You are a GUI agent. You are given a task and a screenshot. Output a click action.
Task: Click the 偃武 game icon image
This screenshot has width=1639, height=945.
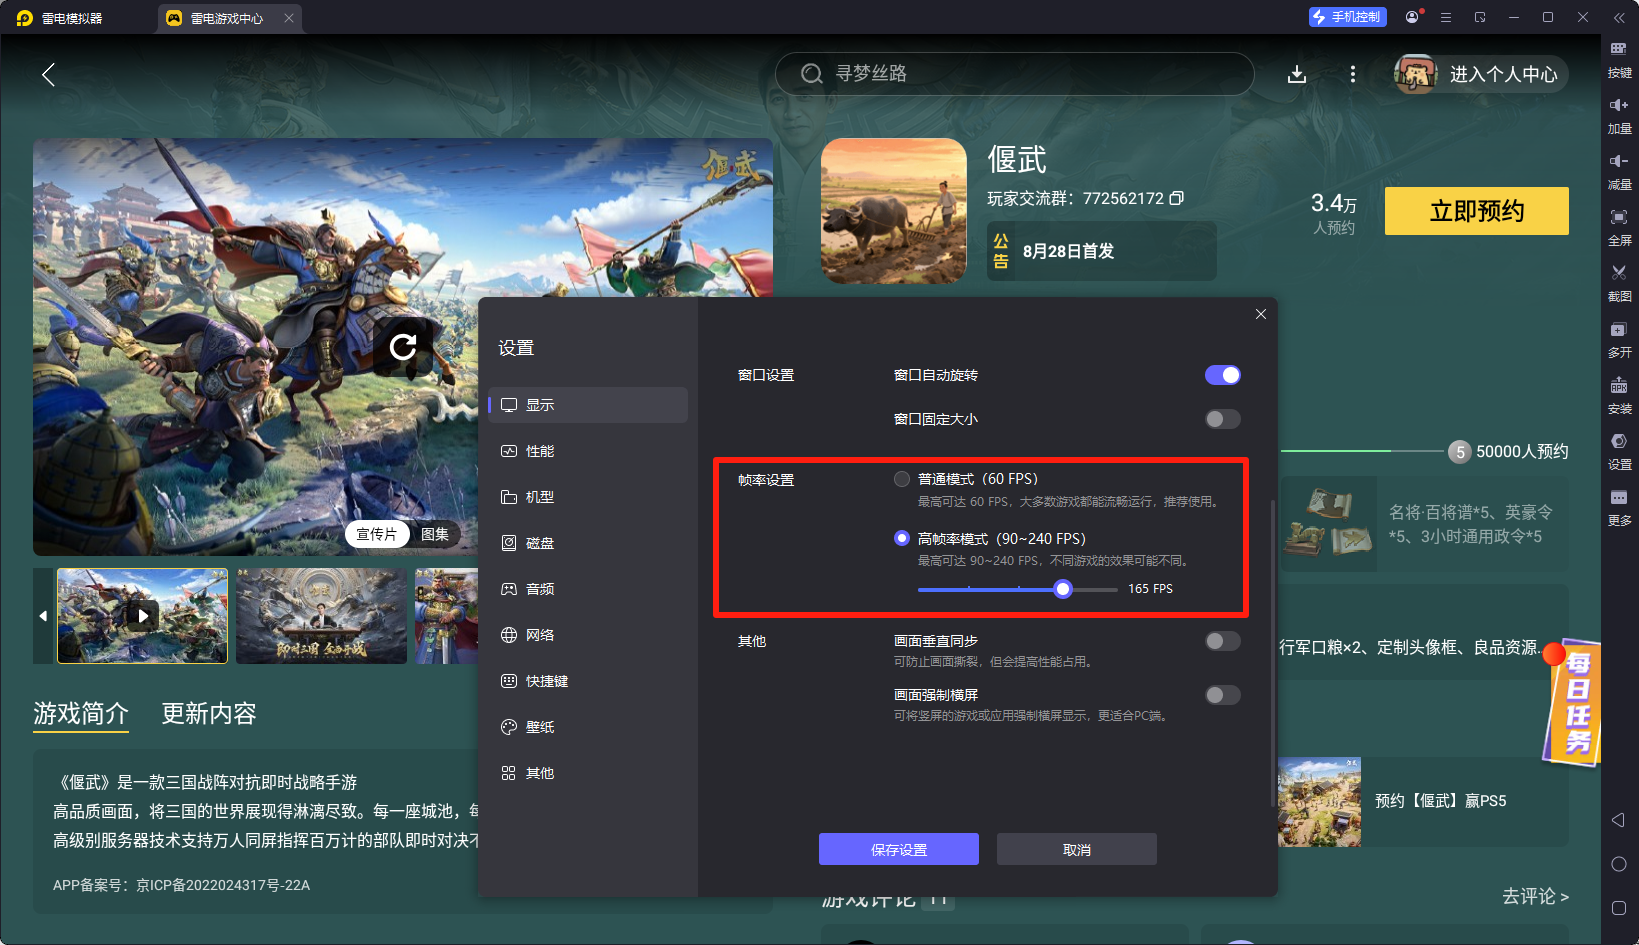pos(894,211)
